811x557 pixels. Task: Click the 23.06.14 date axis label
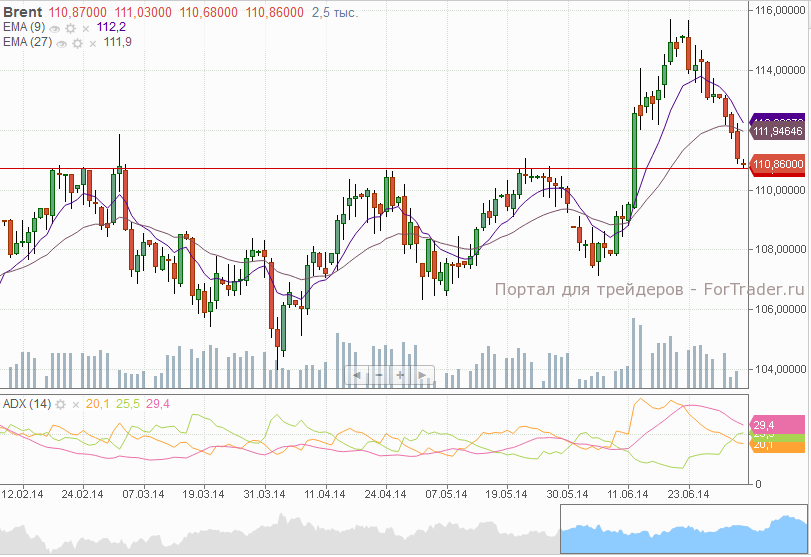(x=688, y=494)
